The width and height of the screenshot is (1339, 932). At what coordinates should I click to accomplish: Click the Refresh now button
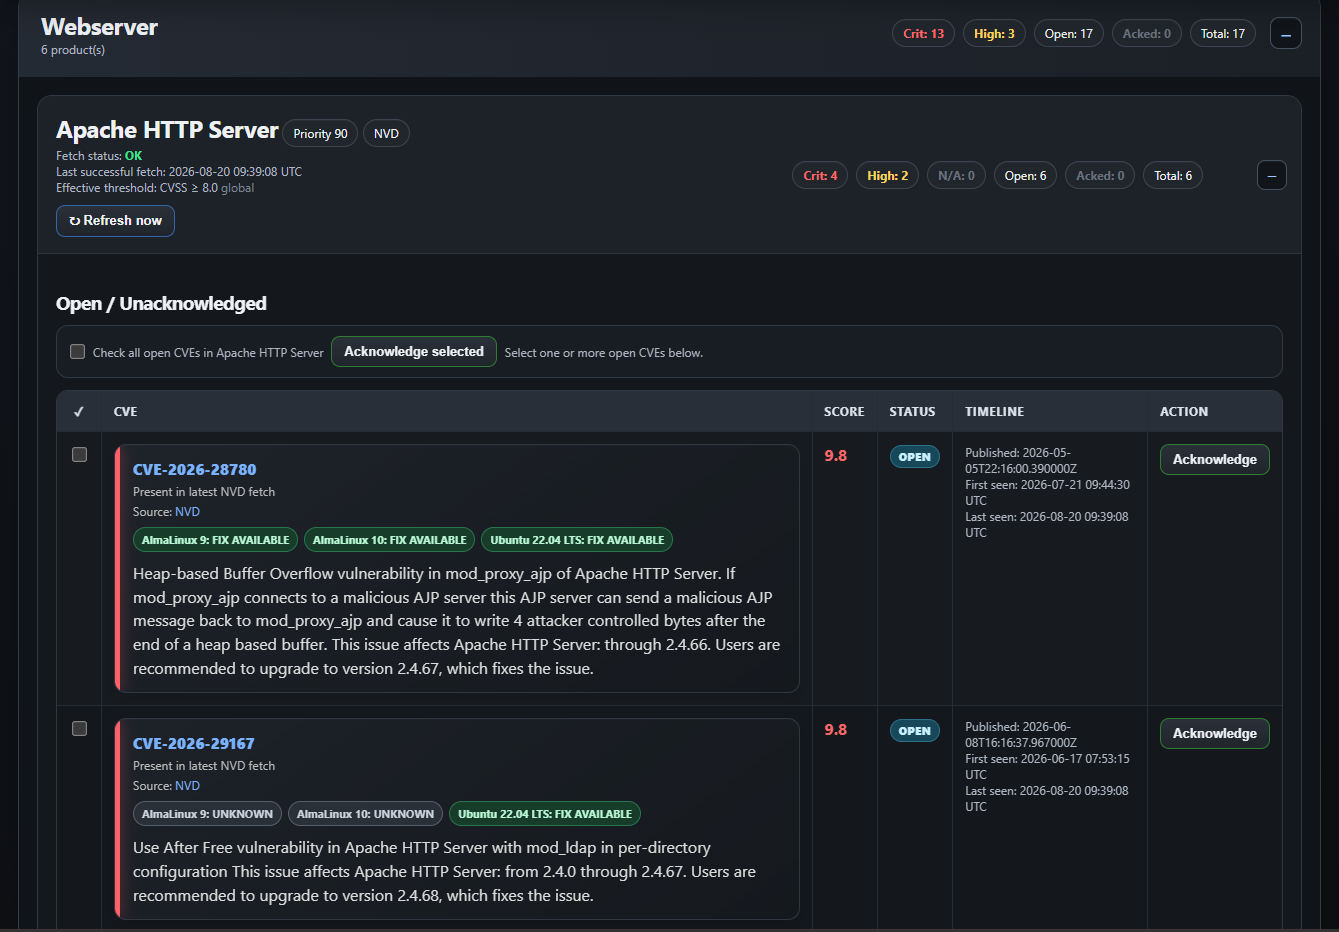(115, 221)
